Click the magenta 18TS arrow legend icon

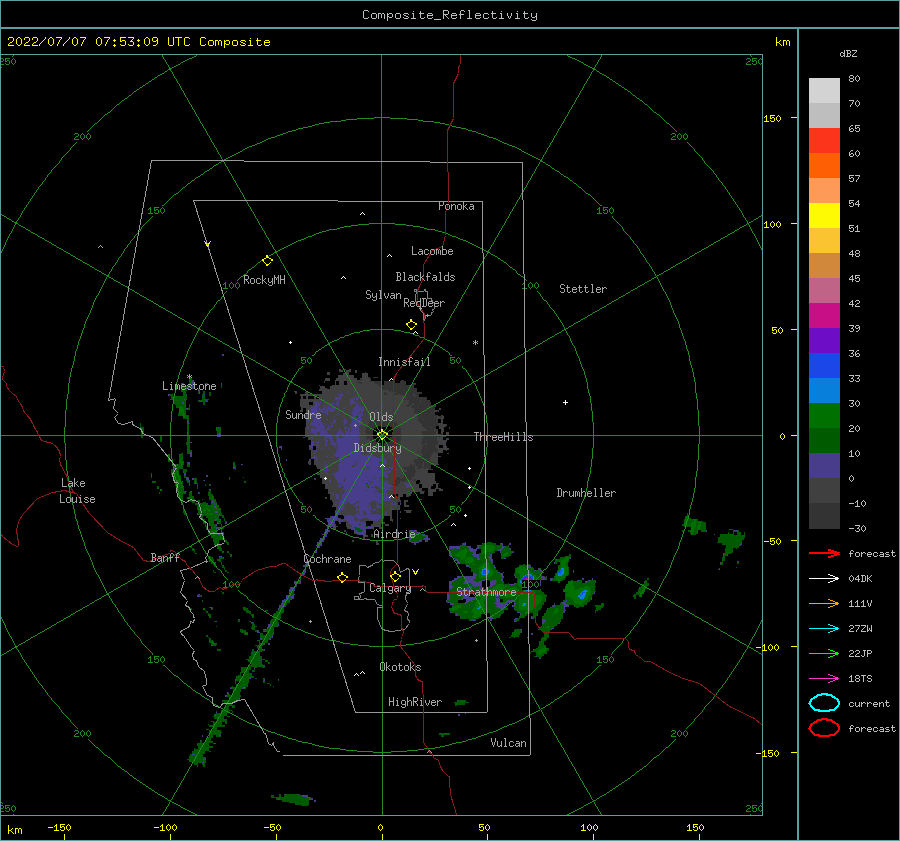824,679
